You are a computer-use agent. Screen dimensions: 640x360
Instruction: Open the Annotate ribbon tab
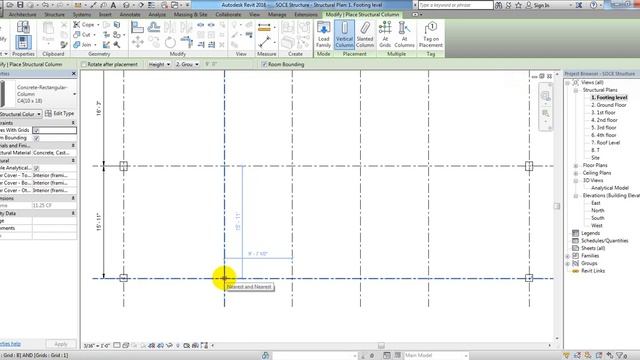tap(130, 14)
